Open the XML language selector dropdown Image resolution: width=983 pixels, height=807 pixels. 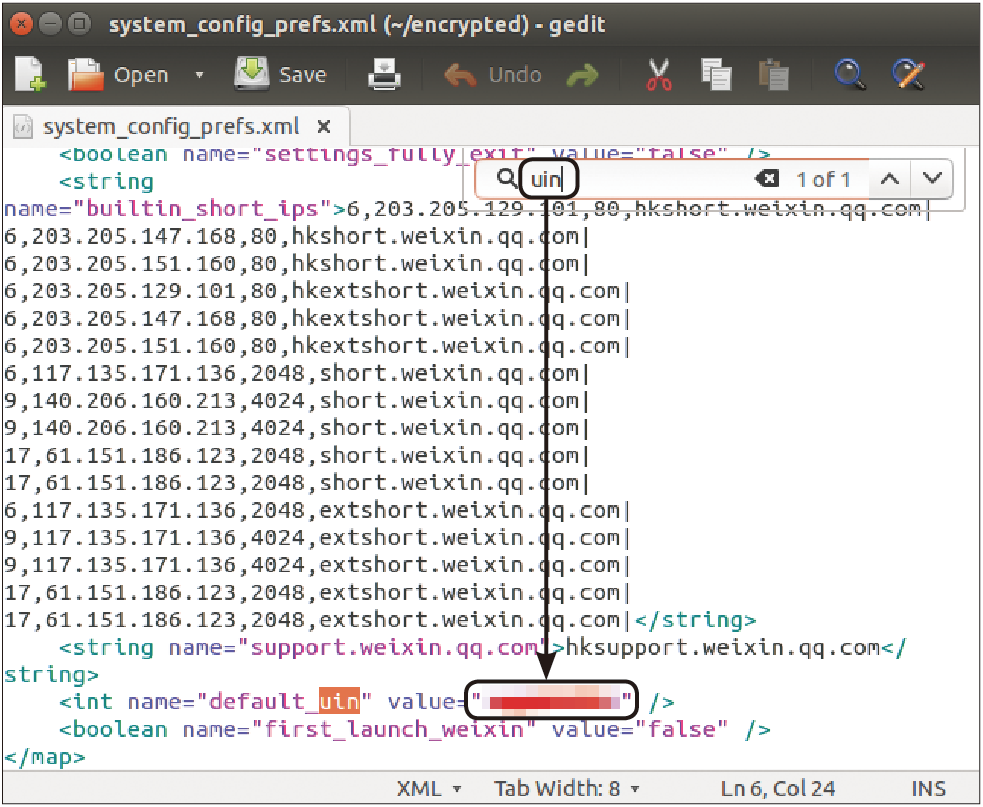pyautogui.click(x=429, y=788)
